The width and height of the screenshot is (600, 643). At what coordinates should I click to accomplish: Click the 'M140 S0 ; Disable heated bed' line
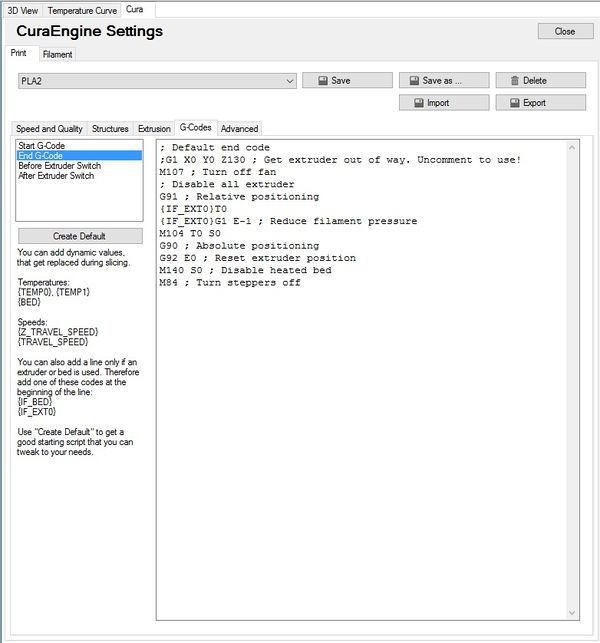point(245,270)
